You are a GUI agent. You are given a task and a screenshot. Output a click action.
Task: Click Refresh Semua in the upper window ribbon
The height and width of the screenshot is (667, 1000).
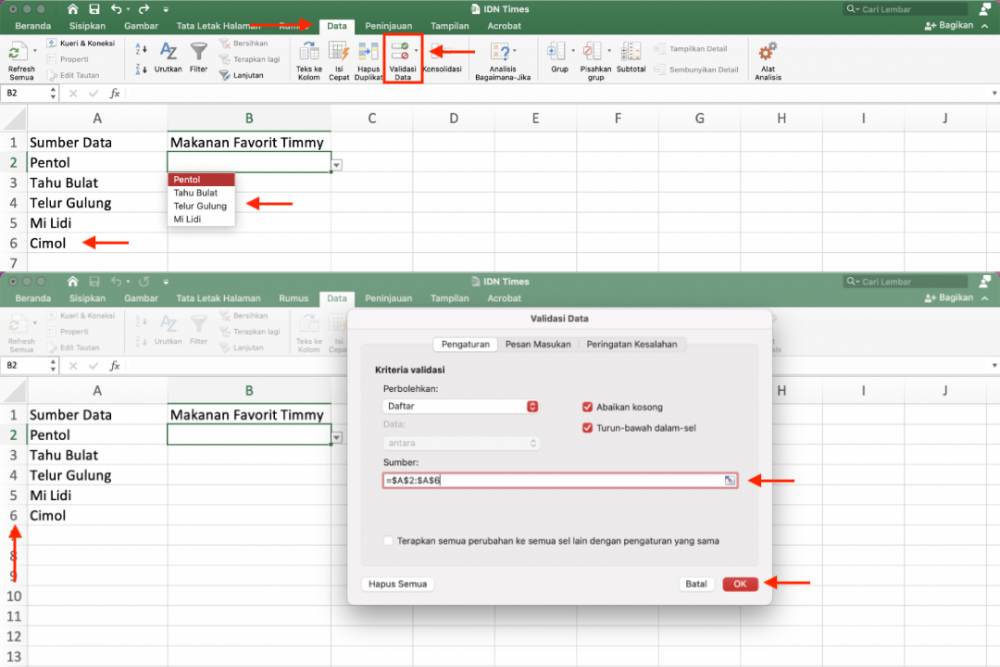pos(20,61)
